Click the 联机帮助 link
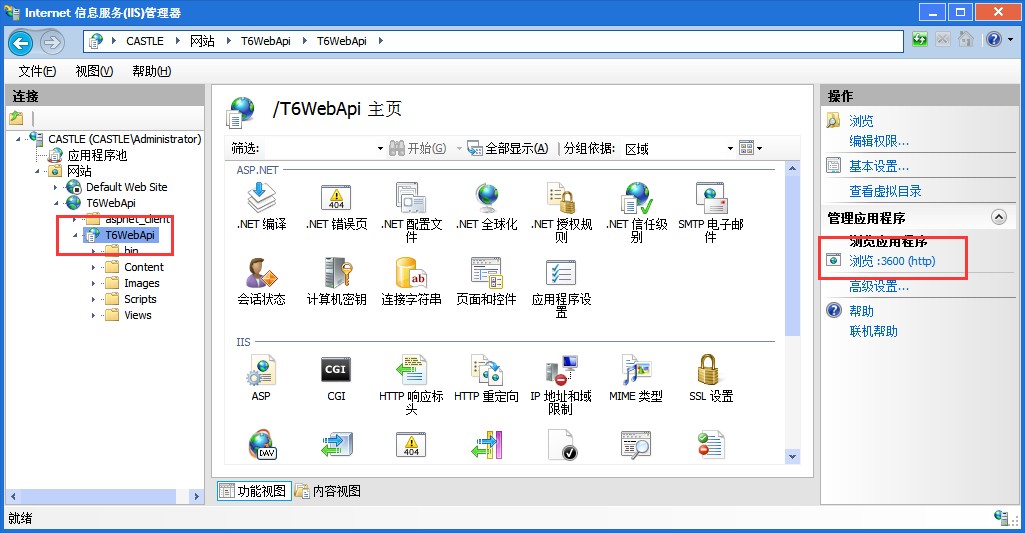Viewport: 1025px width, 533px height. tap(873, 331)
